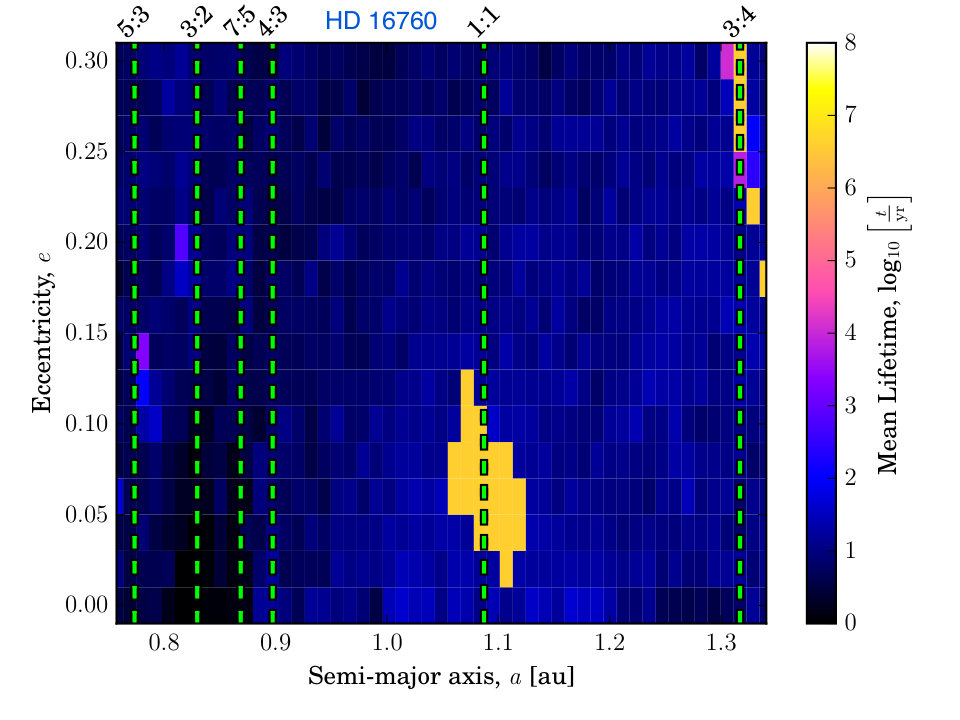The width and height of the screenshot is (960, 720).
Task: Click the purple cell beside the 5:3 line
Action: 143,351
